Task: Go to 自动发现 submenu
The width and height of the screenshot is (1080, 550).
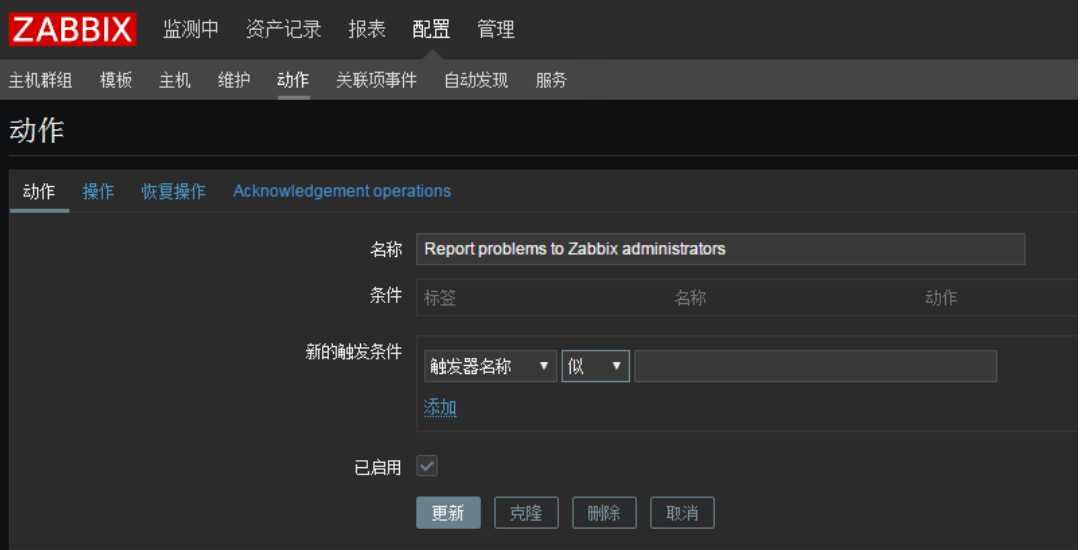Action: click(476, 80)
